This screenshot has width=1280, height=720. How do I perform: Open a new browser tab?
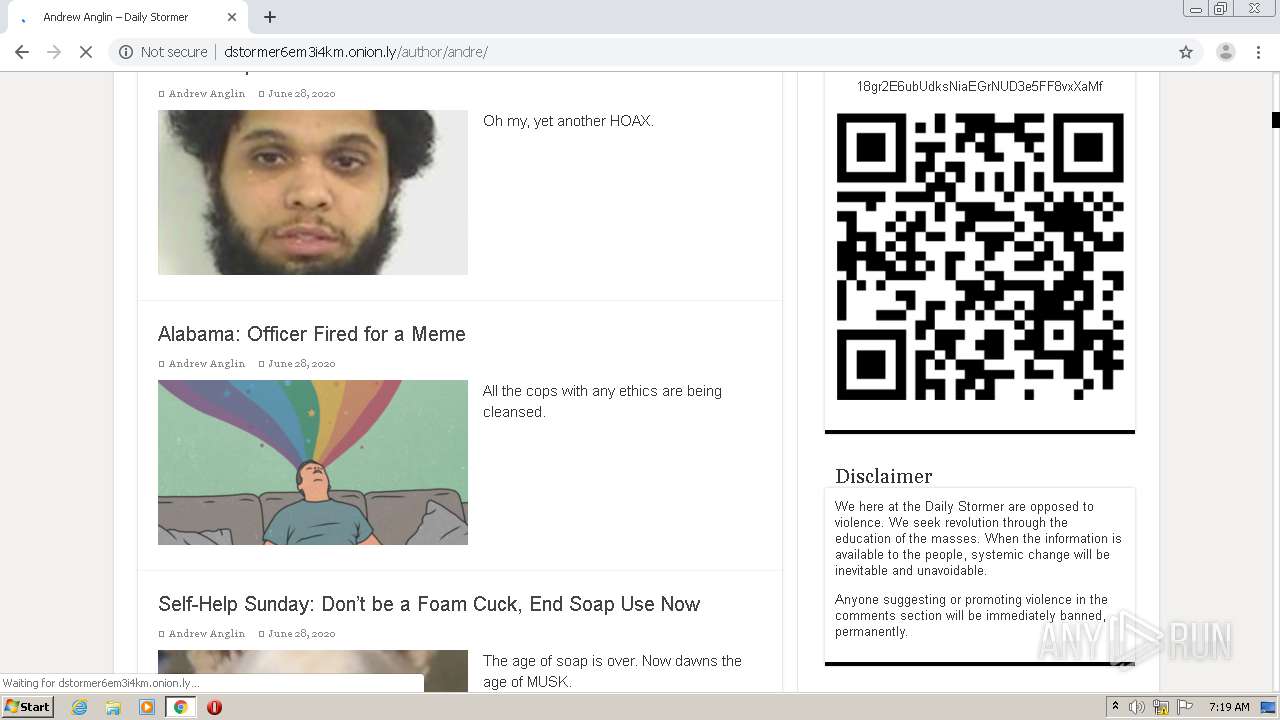[x=270, y=17]
